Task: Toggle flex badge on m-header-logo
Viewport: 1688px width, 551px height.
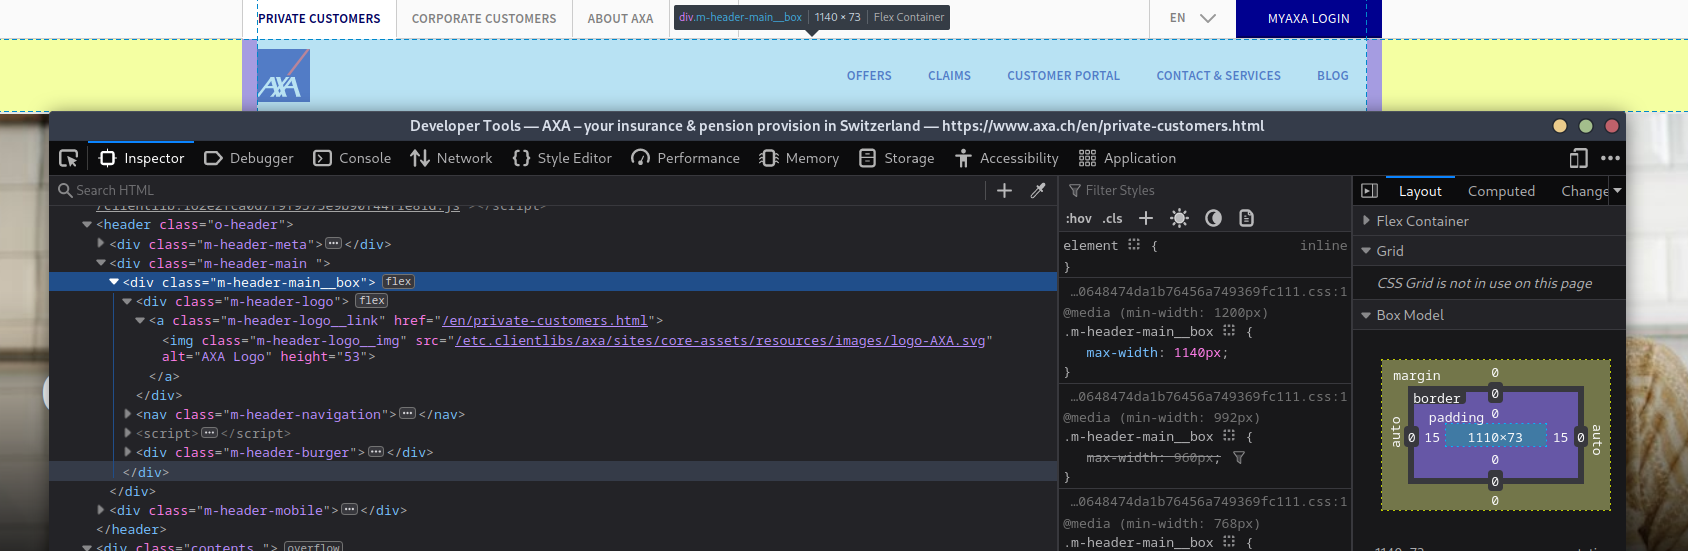Action: 372,301
